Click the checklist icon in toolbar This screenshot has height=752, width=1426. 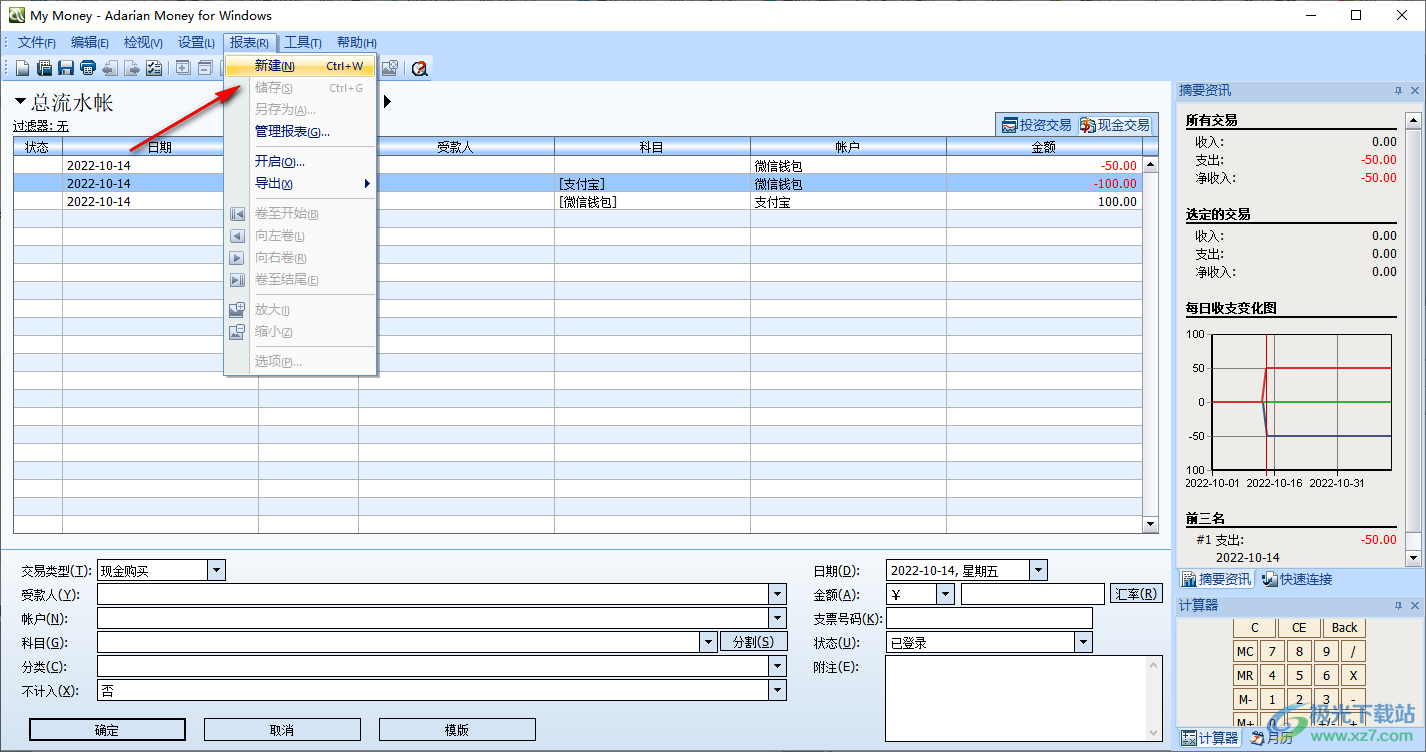154,68
